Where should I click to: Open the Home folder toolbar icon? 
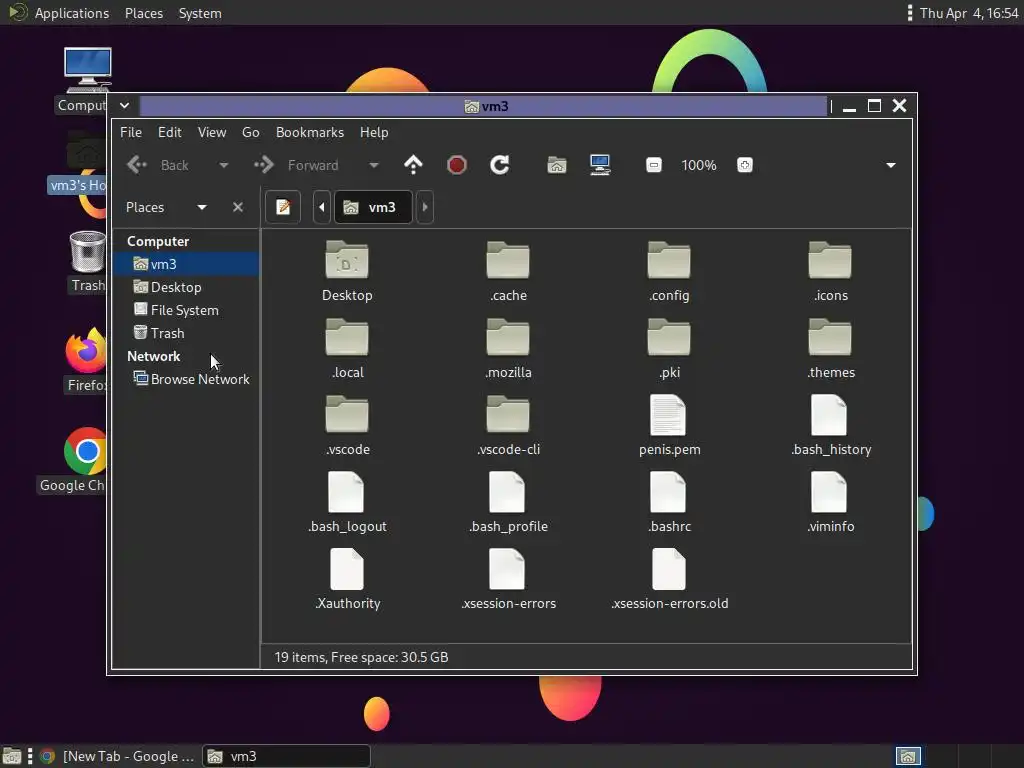556,165
